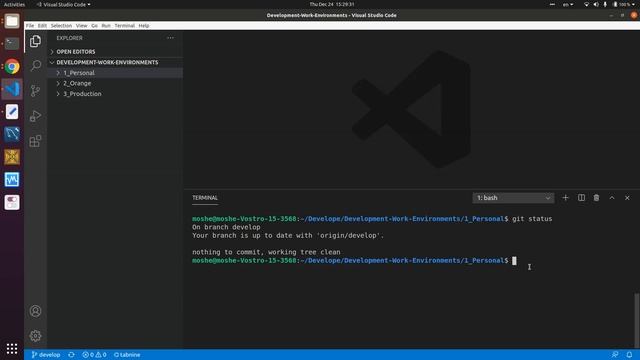Open the Edit menu
Viewport: 640px width, 360px height.
tap(42, 26)
